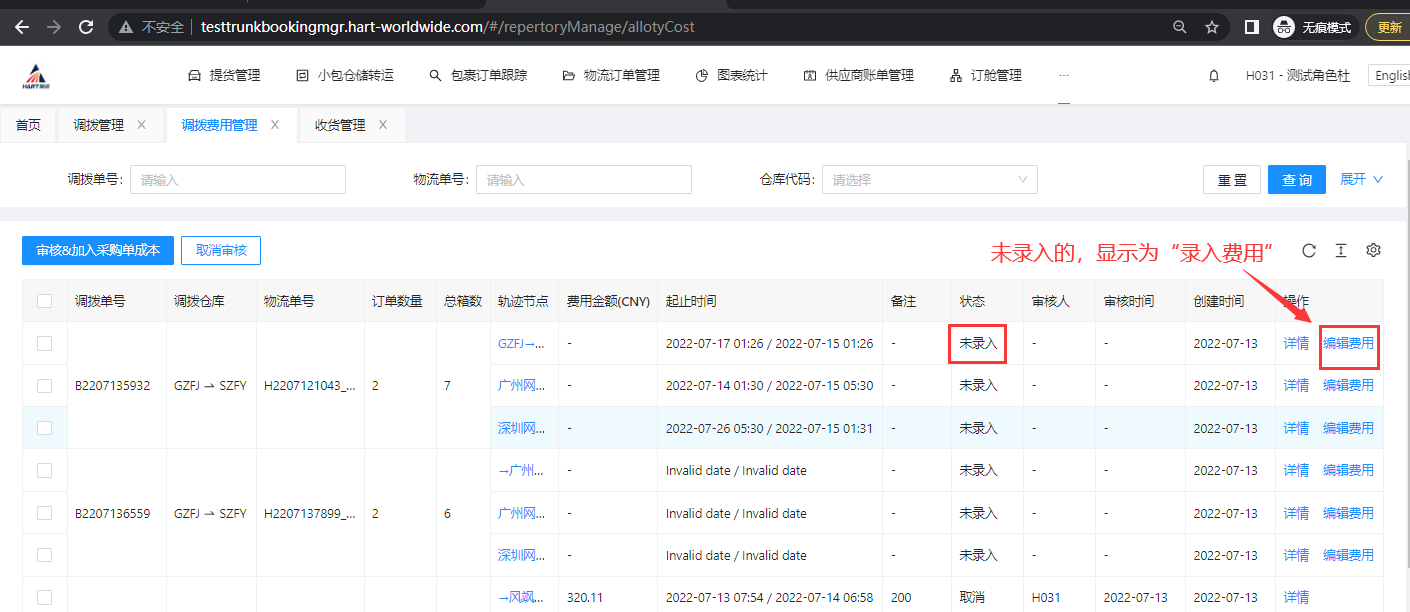Click the browser reload button
Screen dimensions: 1410x612
click(87, 27)
